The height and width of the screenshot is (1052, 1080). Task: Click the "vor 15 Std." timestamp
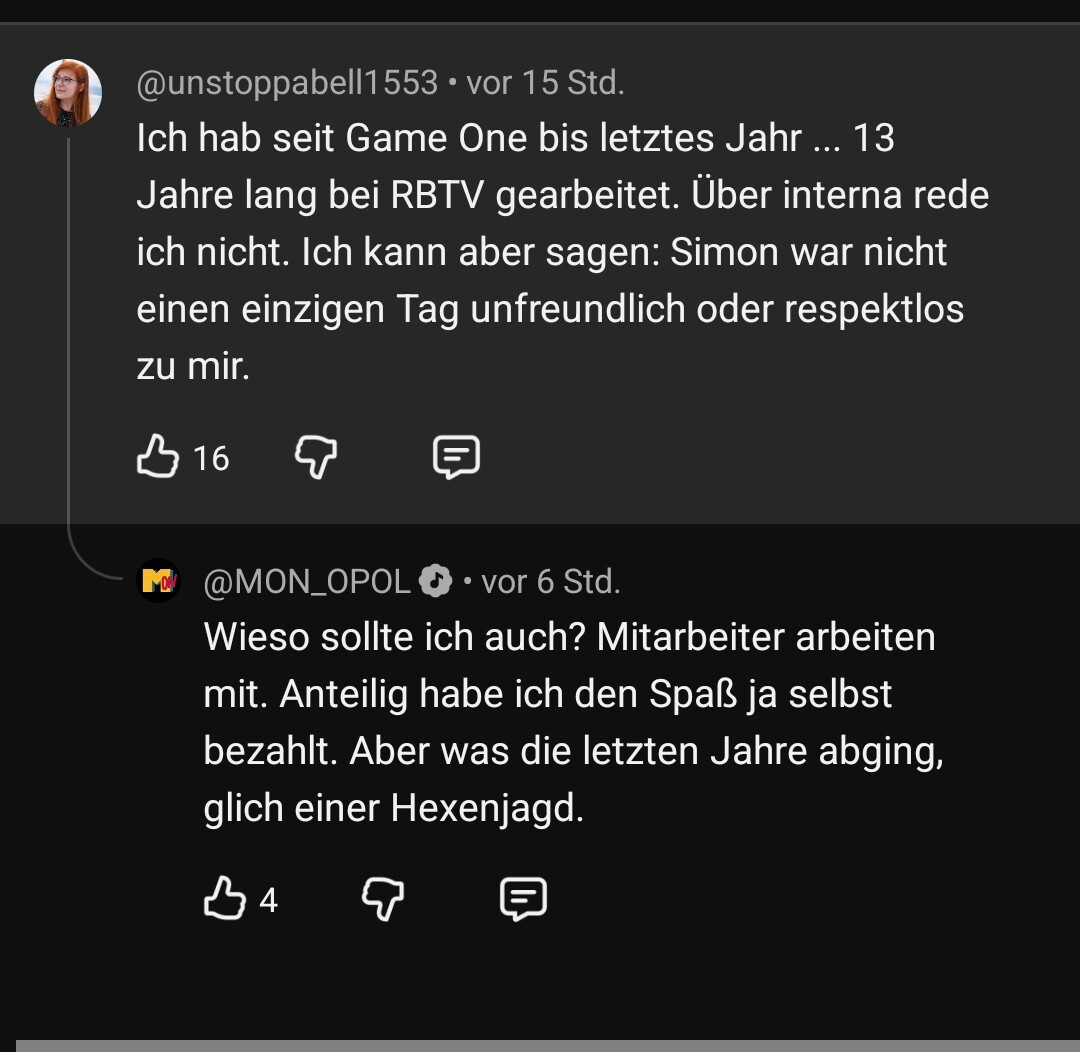click(546, 83)
